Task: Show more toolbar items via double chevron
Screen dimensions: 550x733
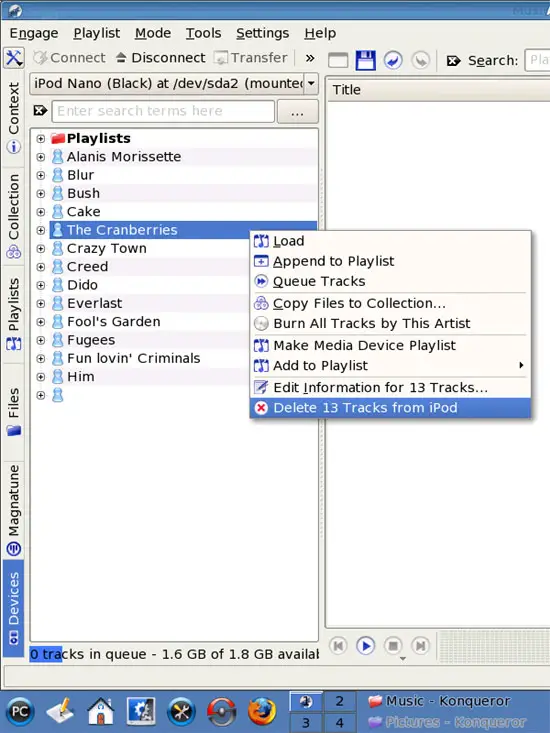Action: 309,58
